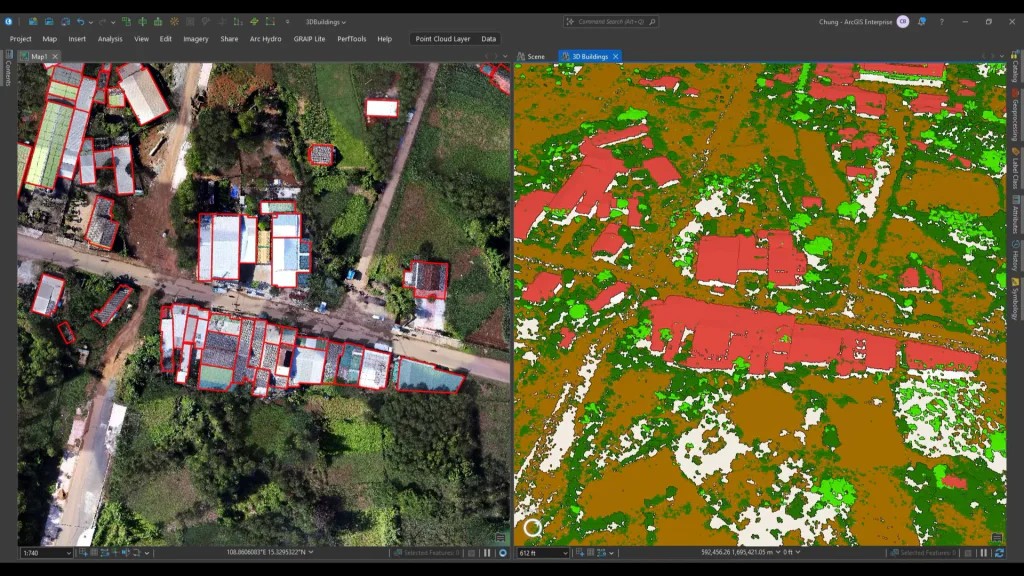Open the Geoprocessing pane side tab

tap(1015, 115)
